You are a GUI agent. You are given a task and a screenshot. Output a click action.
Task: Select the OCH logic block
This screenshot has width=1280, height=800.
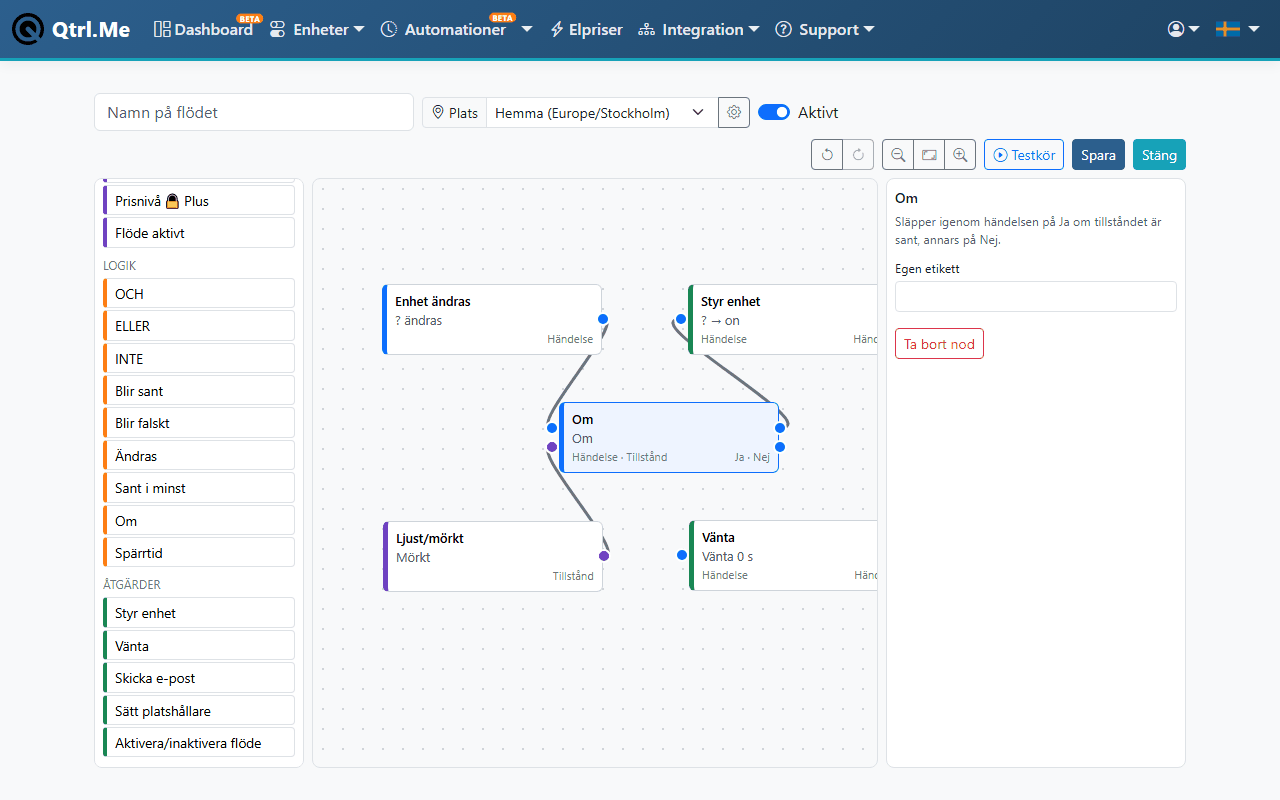pyautogui.click(x=199, y=294)
